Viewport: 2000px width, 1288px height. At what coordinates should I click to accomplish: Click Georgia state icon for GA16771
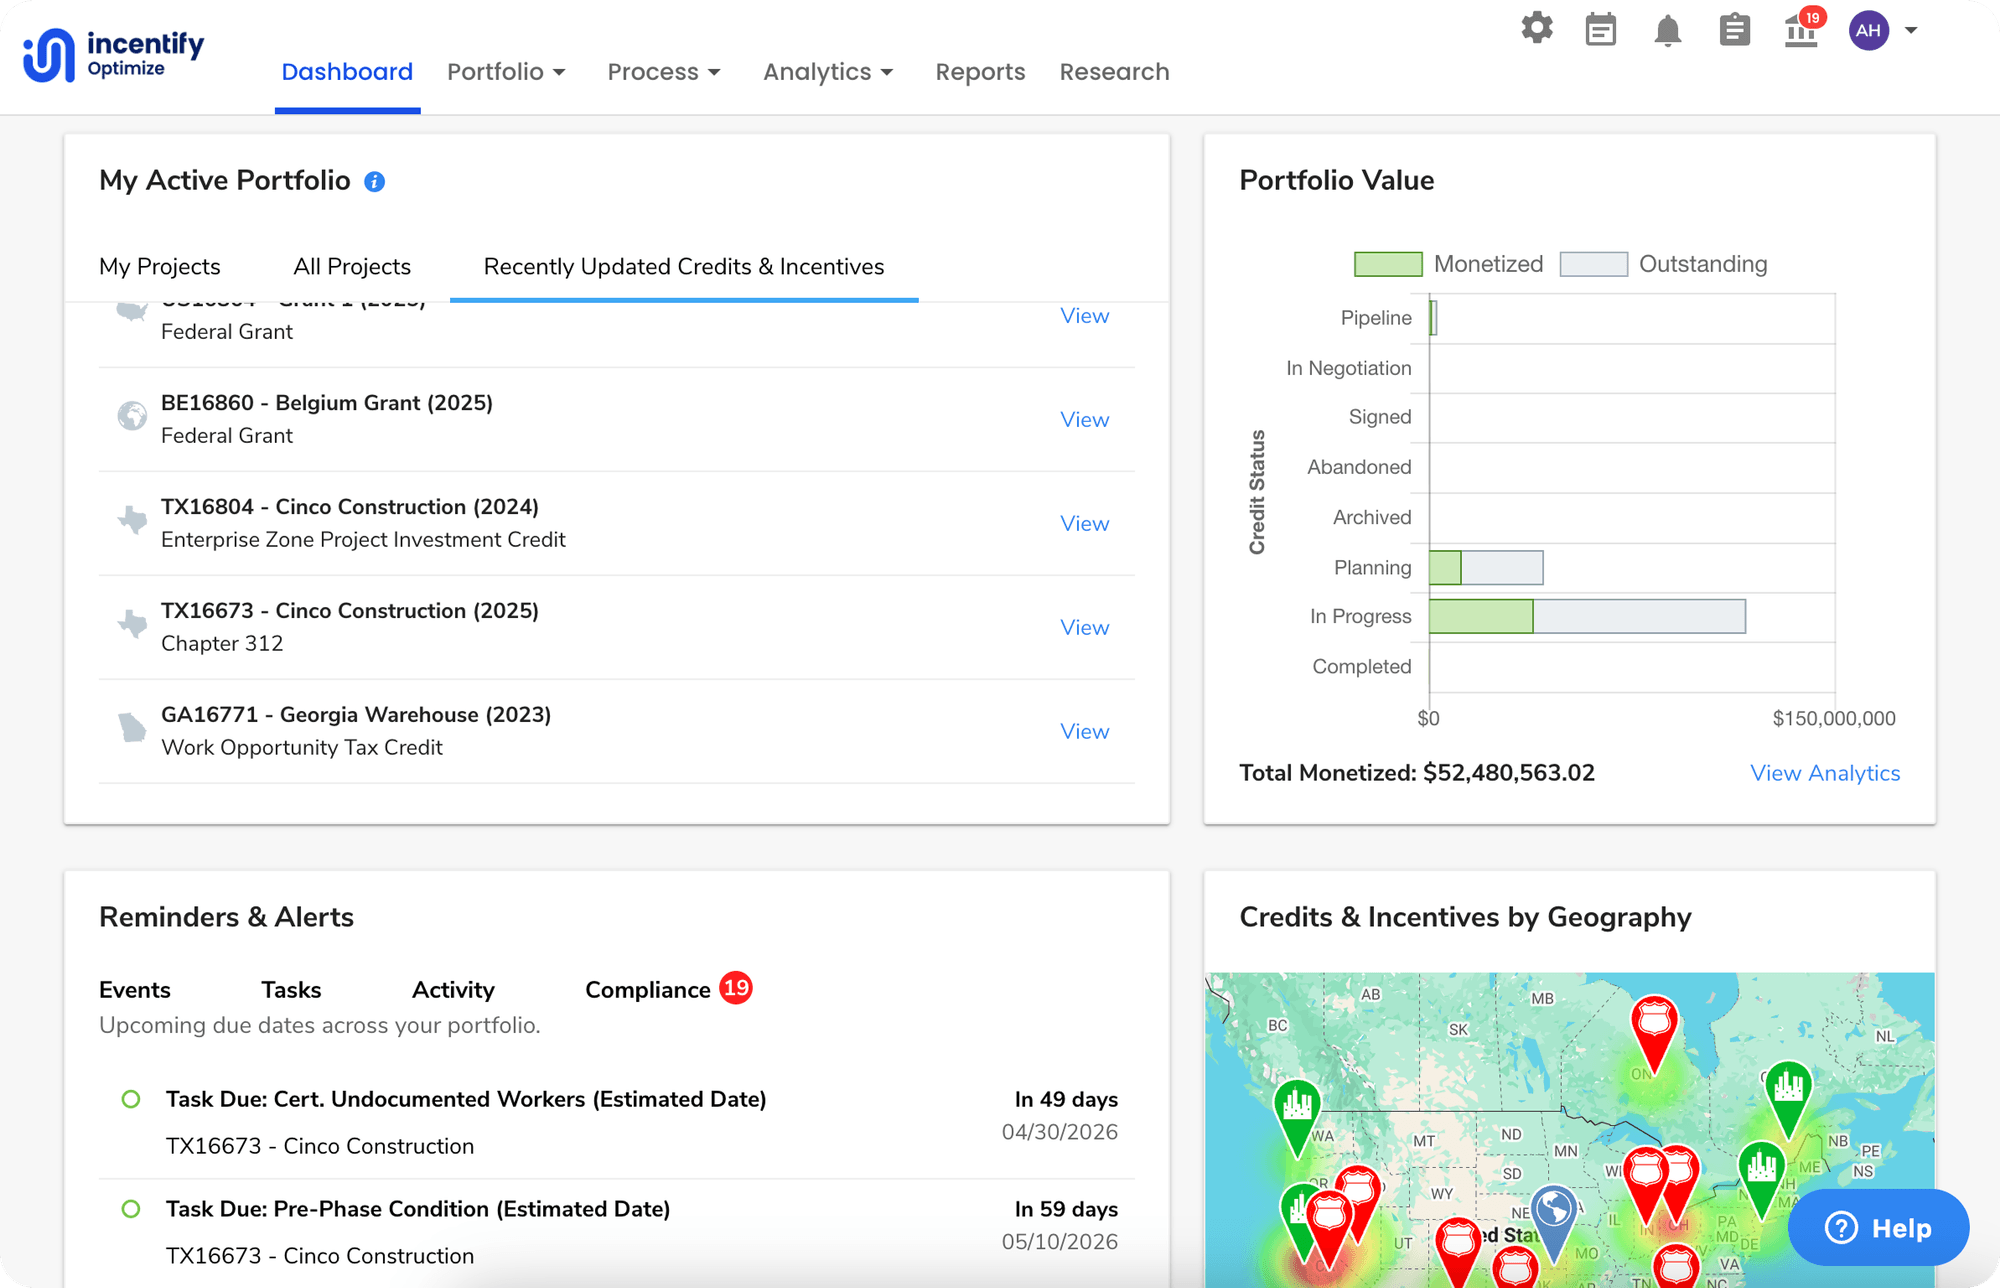132,727
